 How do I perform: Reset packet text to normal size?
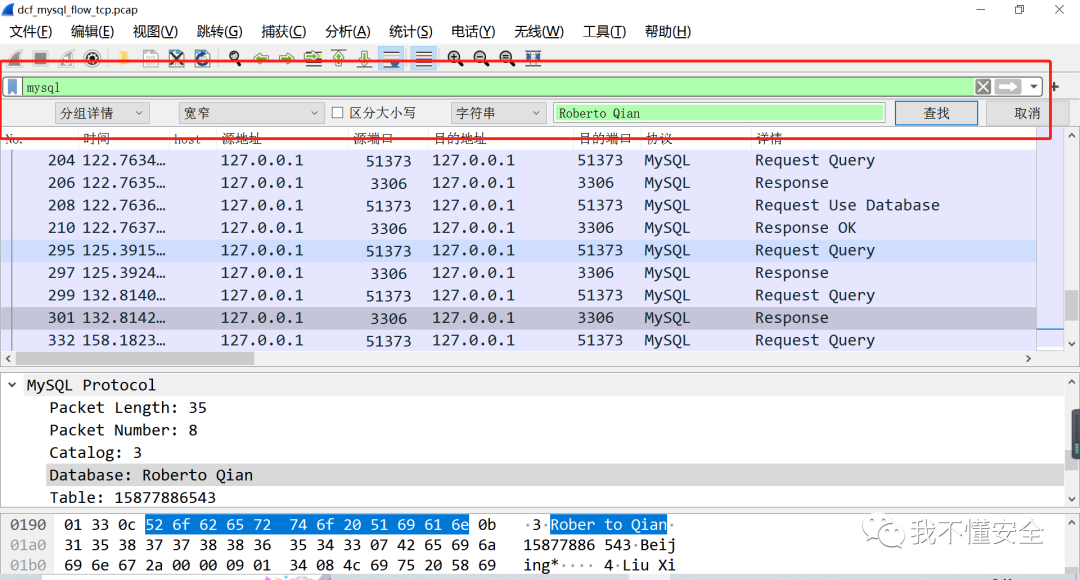pyautogui.click(x=507, y=59)
